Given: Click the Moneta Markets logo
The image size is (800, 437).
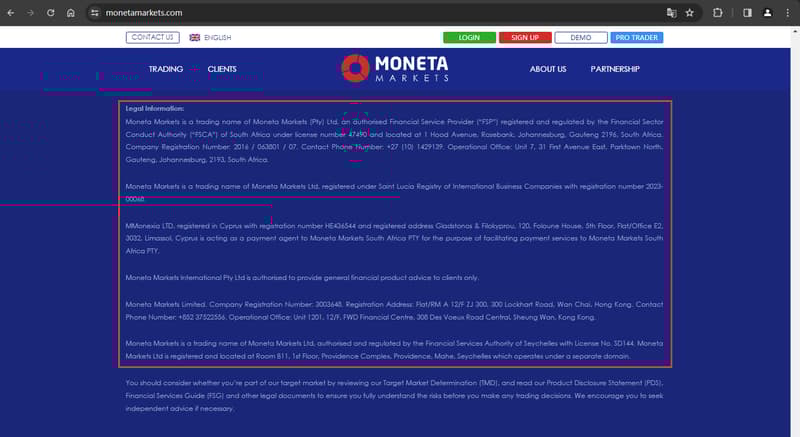Looking at the screenshot, I should point(395,68).
